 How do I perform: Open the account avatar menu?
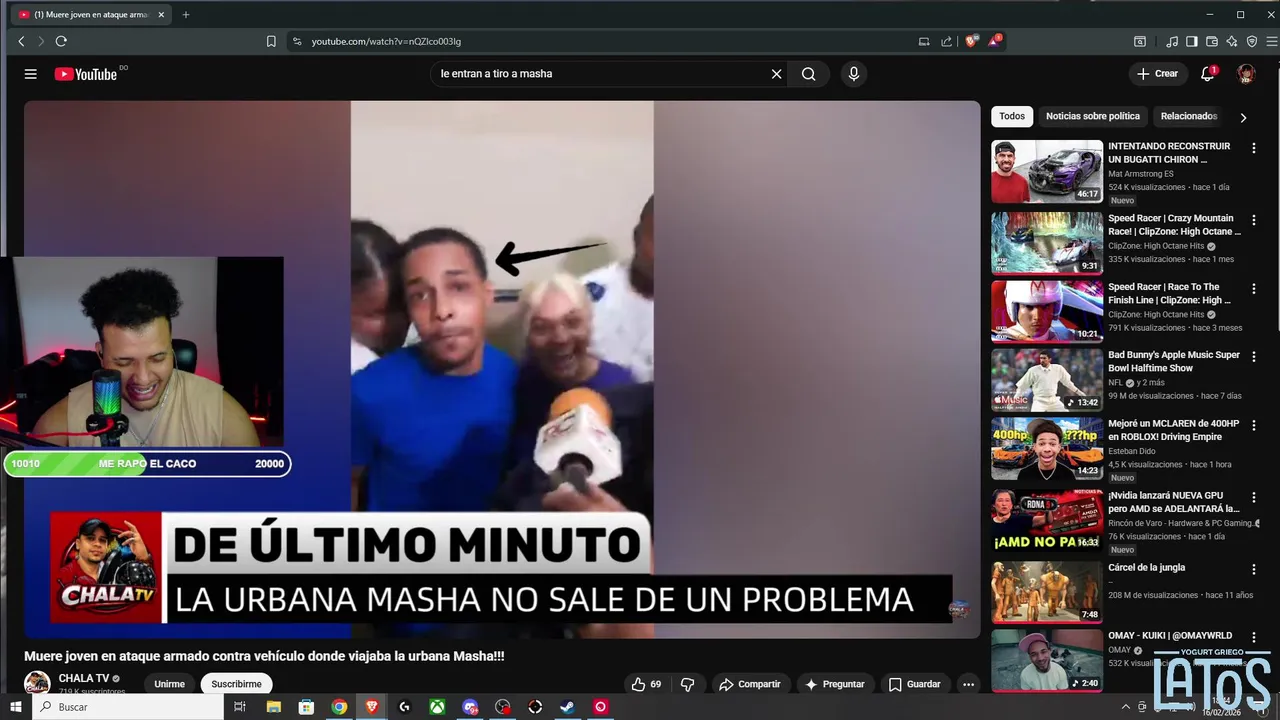(1246, 74)
